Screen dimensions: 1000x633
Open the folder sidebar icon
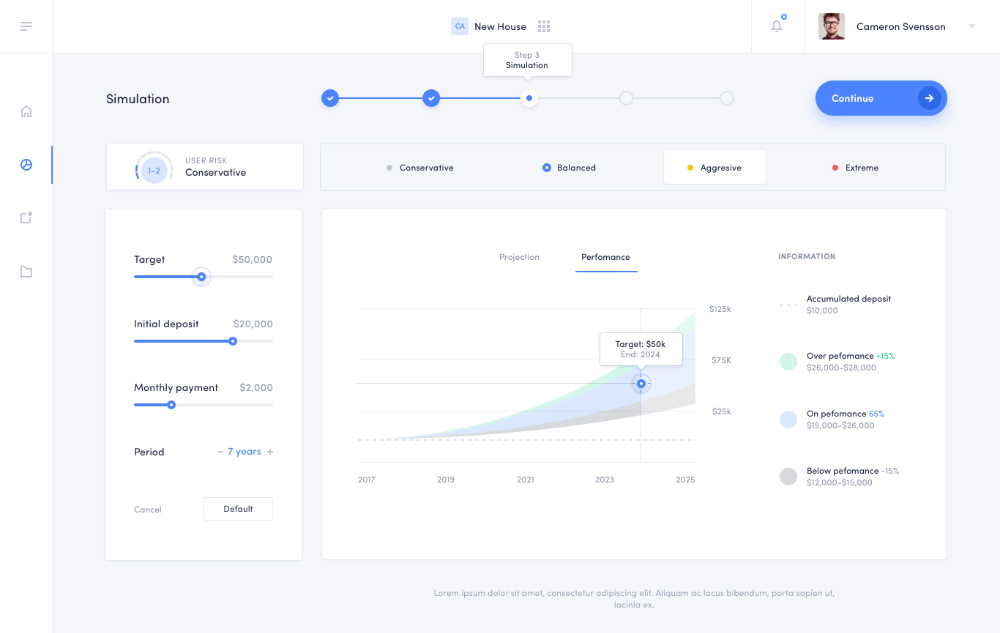coord(26,271)
